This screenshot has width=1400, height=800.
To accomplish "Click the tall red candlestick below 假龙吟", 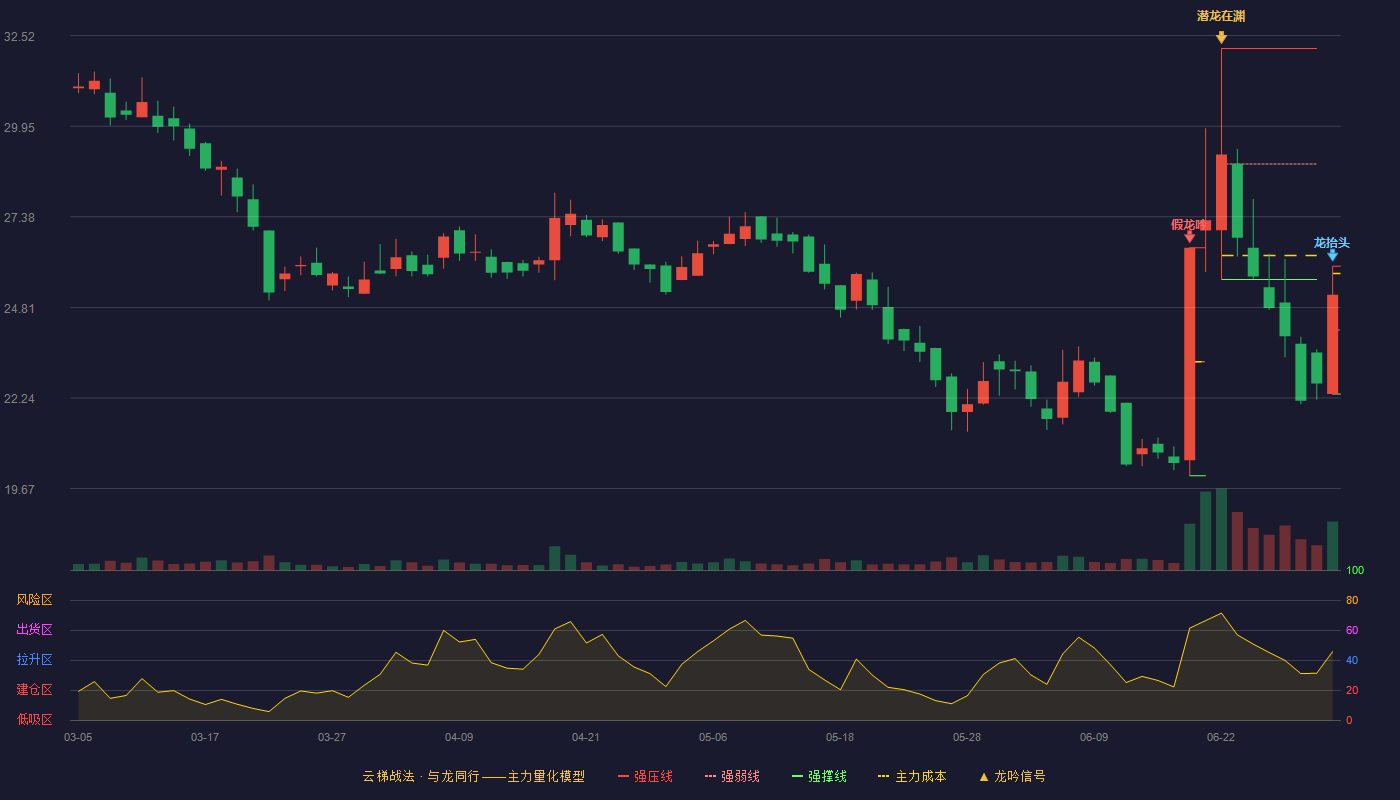I will click(x=1189, y=354).
